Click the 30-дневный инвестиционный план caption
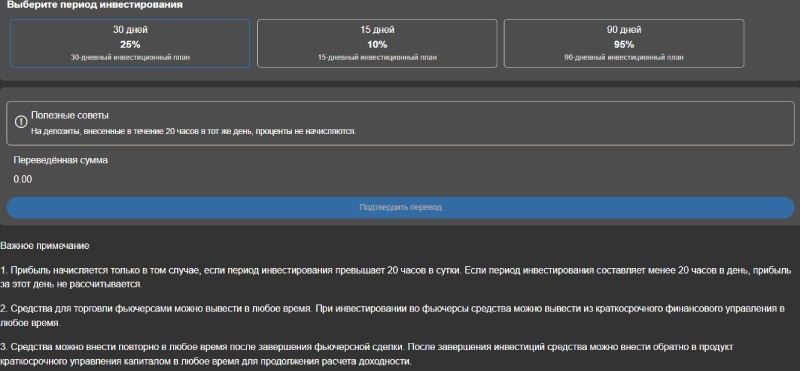 point(130,58)
